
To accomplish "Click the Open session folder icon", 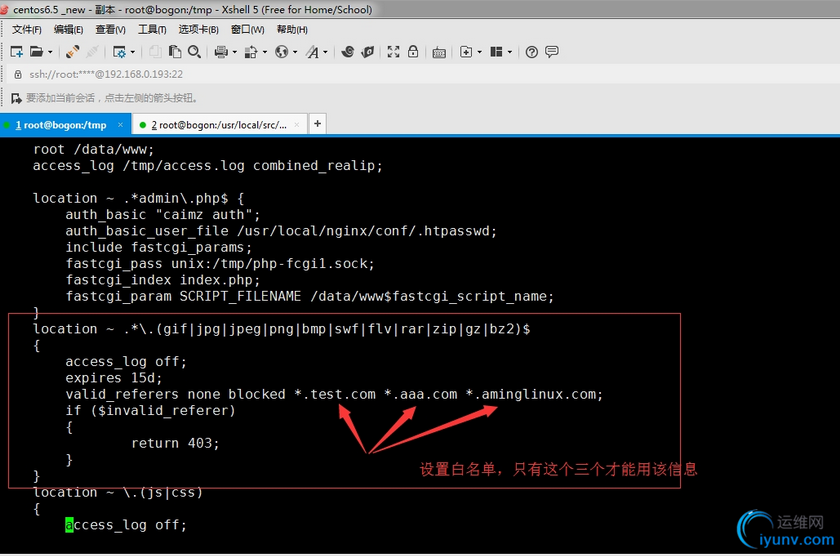I will [x=36, y=52].
